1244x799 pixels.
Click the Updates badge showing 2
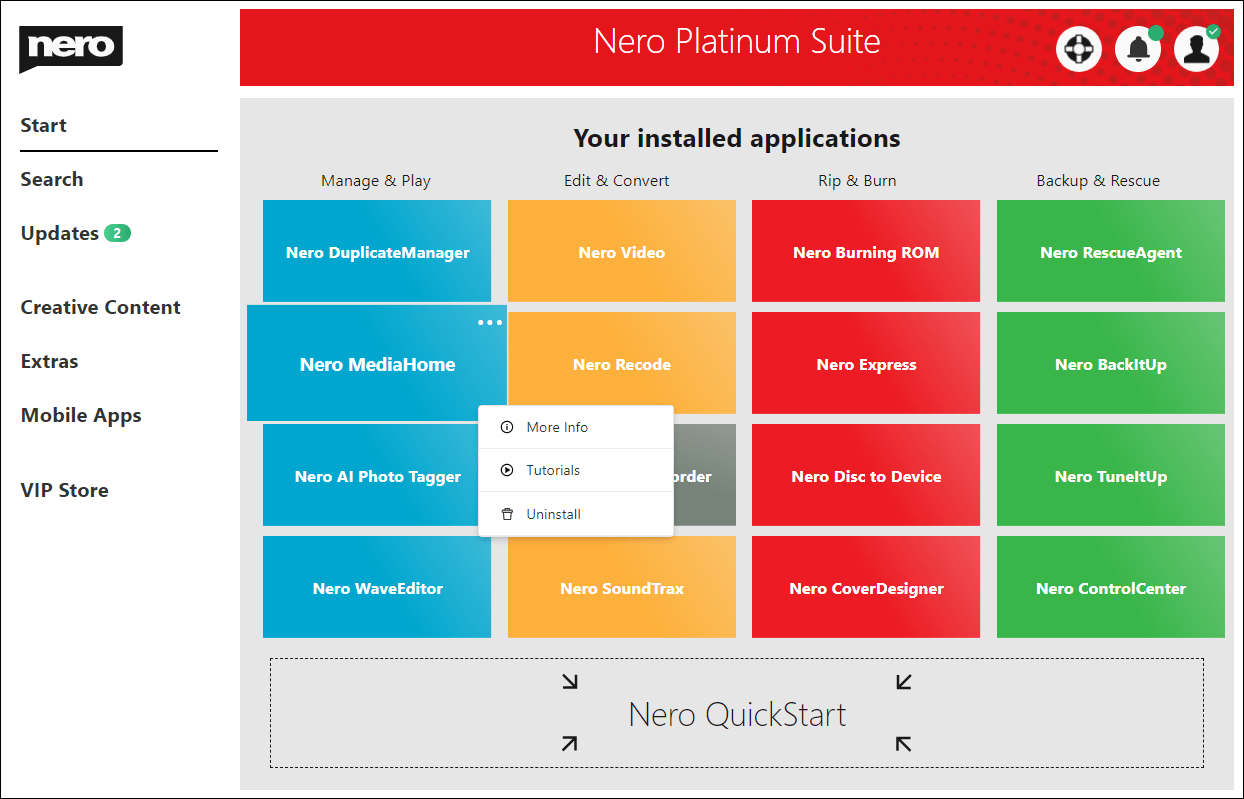(x=118, y=233)
